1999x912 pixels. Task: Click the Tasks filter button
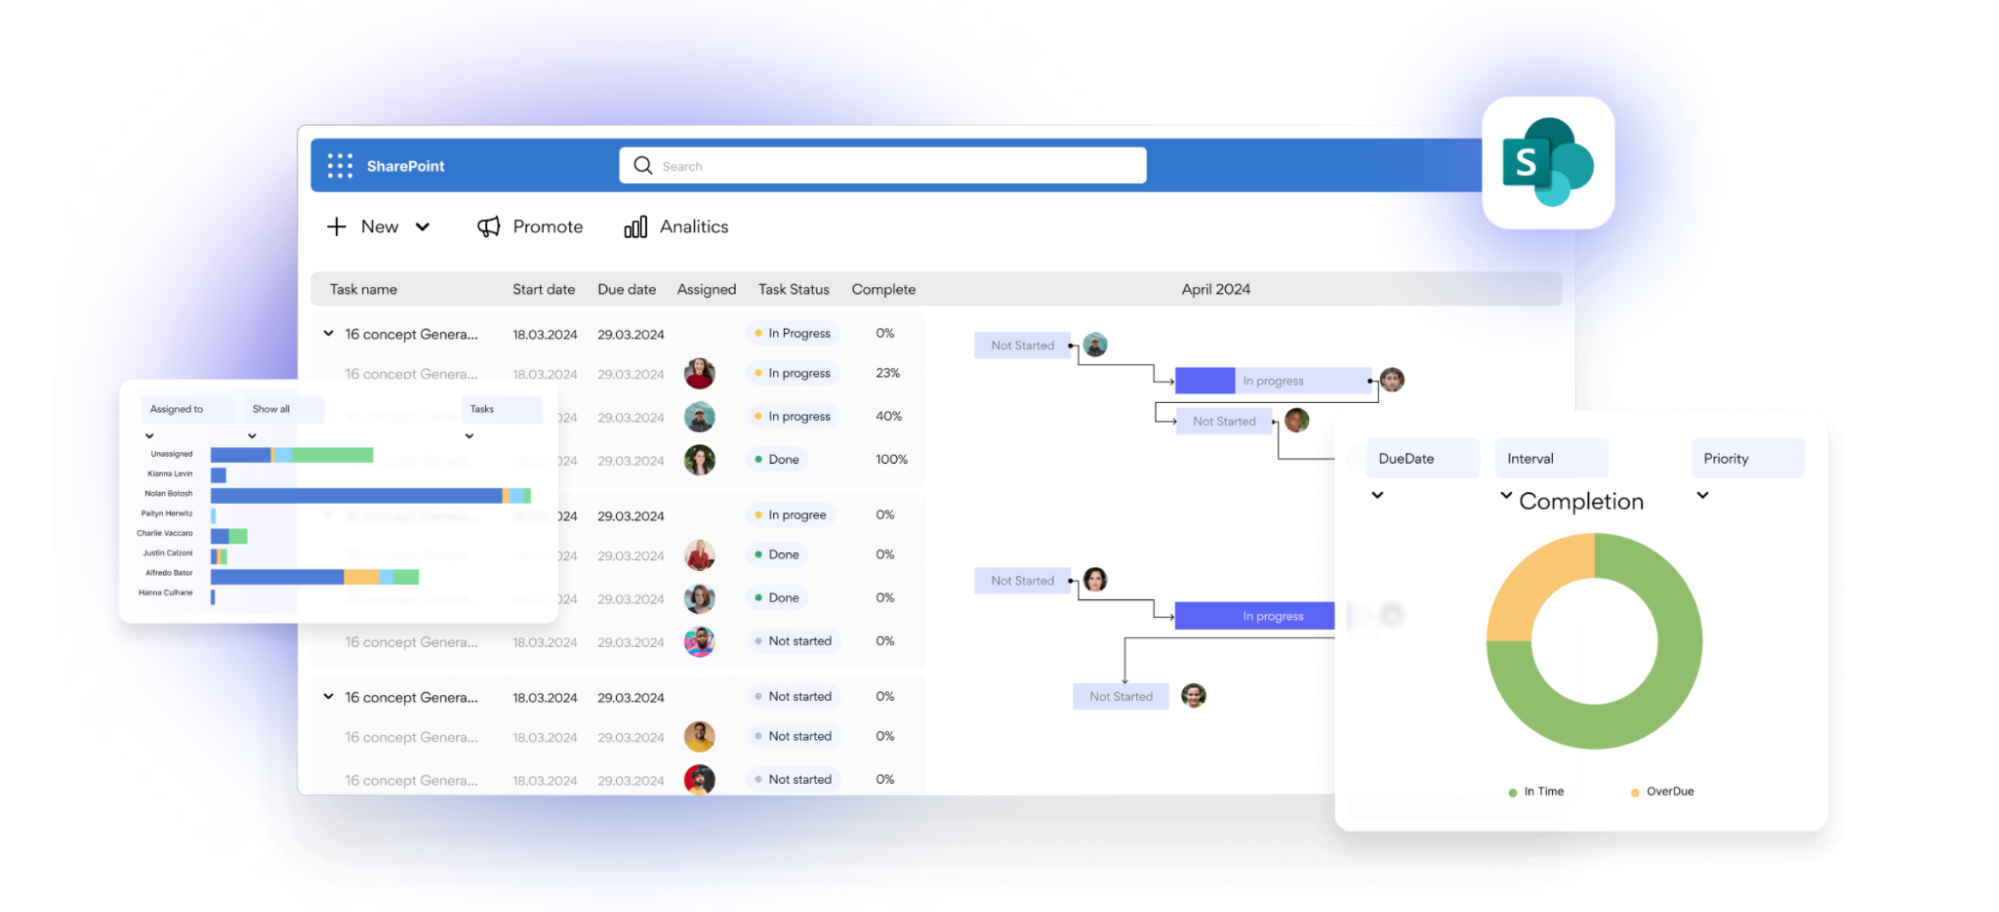(x=501, y=409)
